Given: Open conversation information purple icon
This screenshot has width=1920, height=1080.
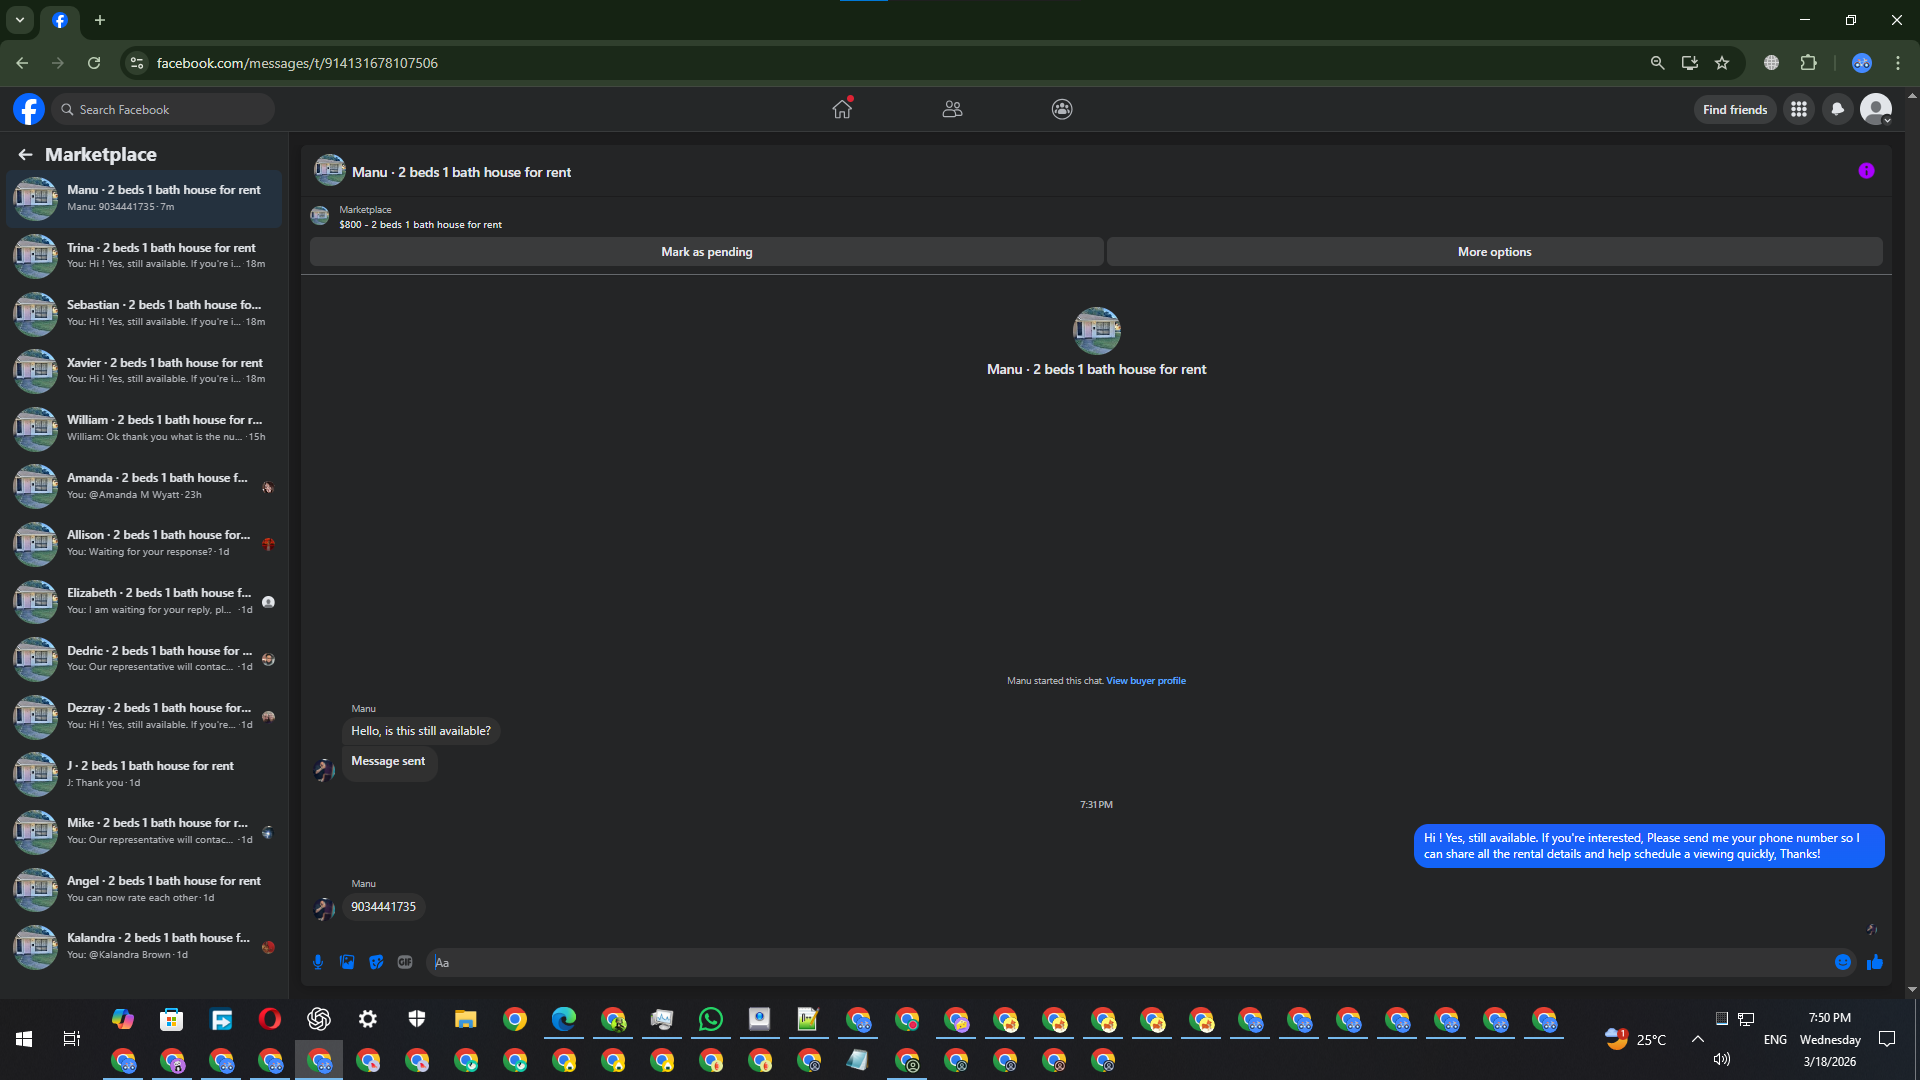Looking at the screenshot, I should tap(1866, 171).
